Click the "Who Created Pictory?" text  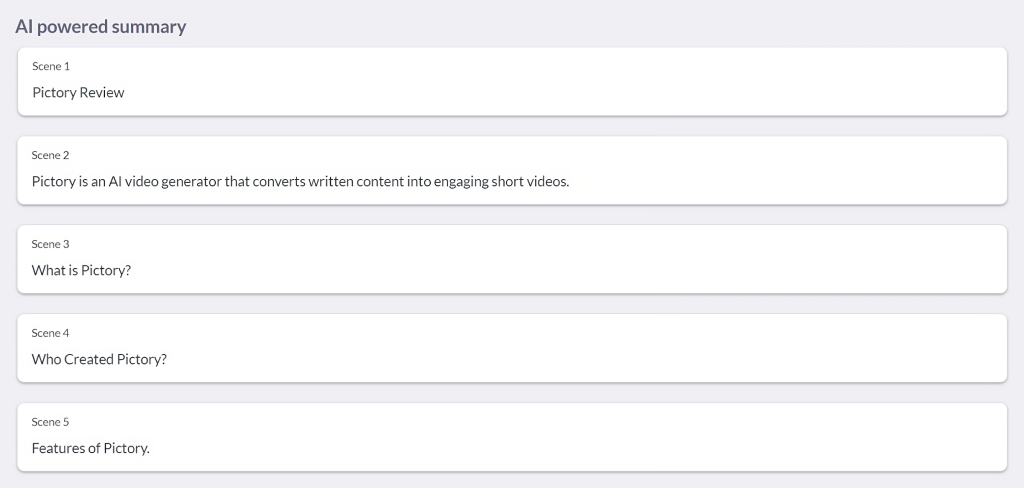tap(99, 360)
